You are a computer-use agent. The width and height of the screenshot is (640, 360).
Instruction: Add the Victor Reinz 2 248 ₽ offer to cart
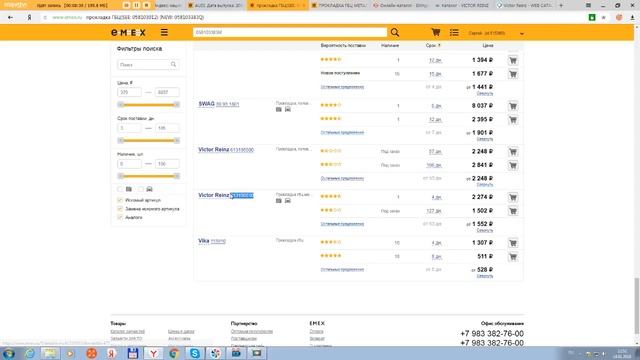[513, 152]
